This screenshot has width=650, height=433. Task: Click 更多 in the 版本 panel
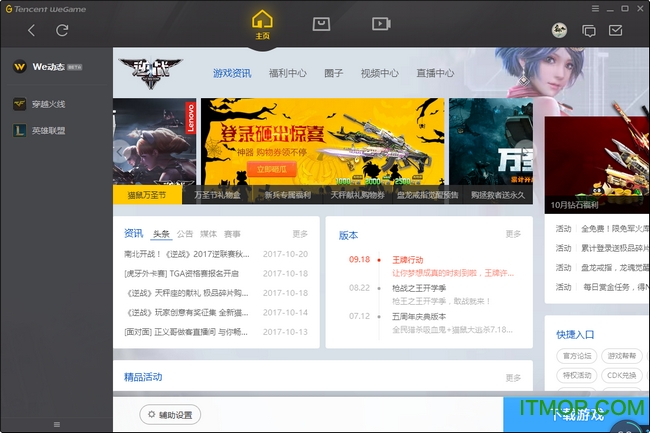513,234
